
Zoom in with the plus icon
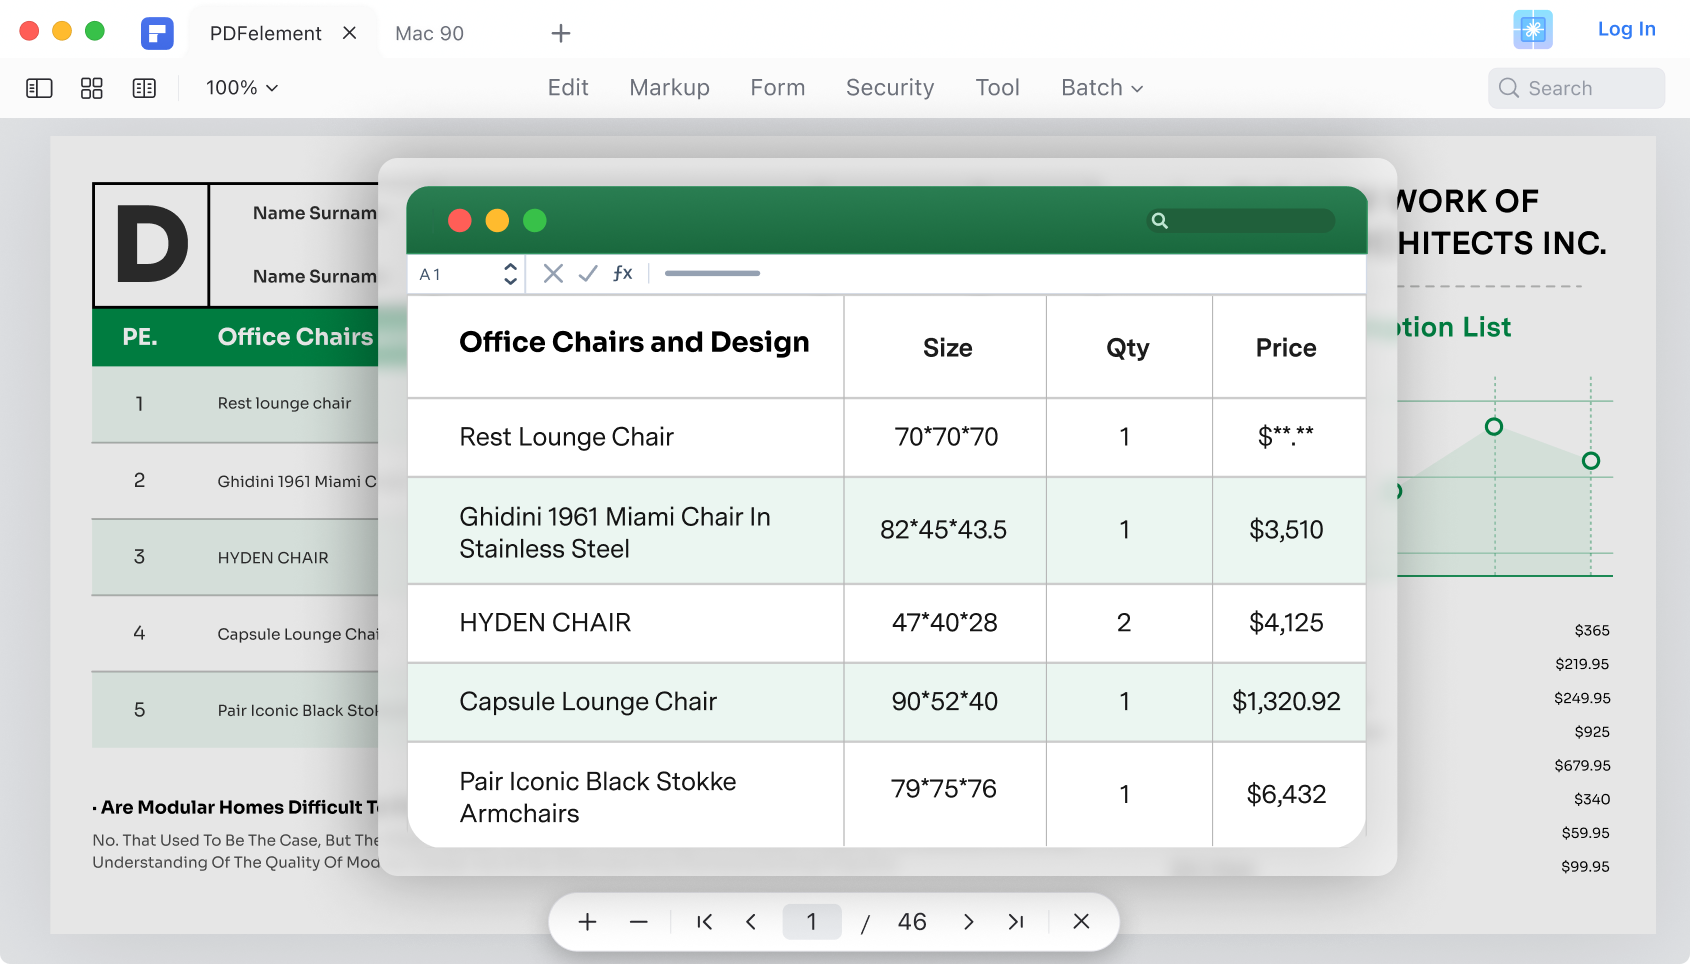click(x=588, y=922)
